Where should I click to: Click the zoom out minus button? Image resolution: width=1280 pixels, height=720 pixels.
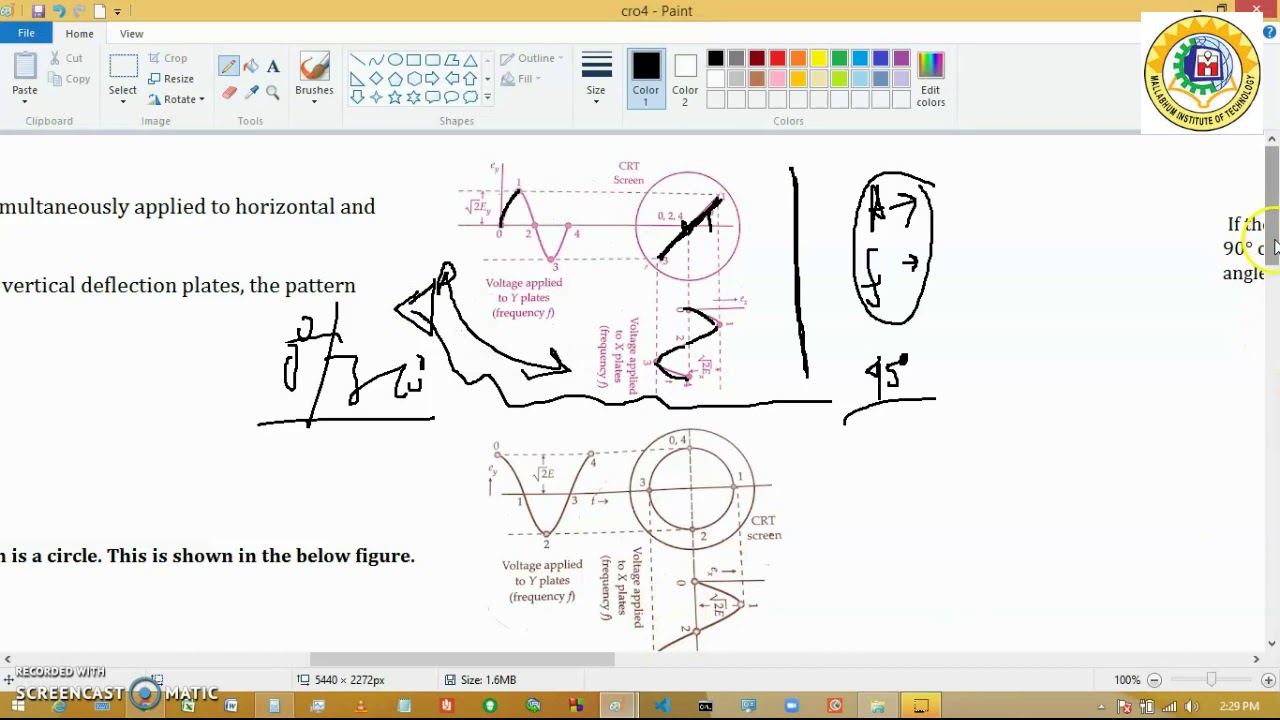click(1153, 680)
